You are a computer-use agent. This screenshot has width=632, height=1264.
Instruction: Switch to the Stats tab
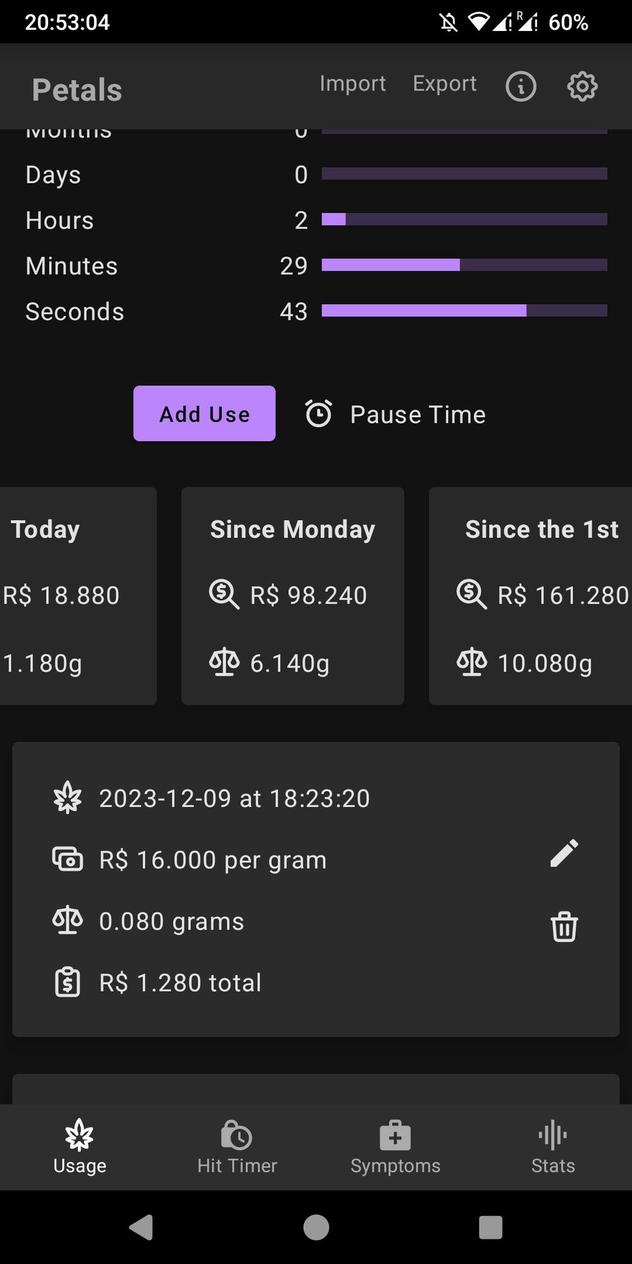(x=552, y=1146)
